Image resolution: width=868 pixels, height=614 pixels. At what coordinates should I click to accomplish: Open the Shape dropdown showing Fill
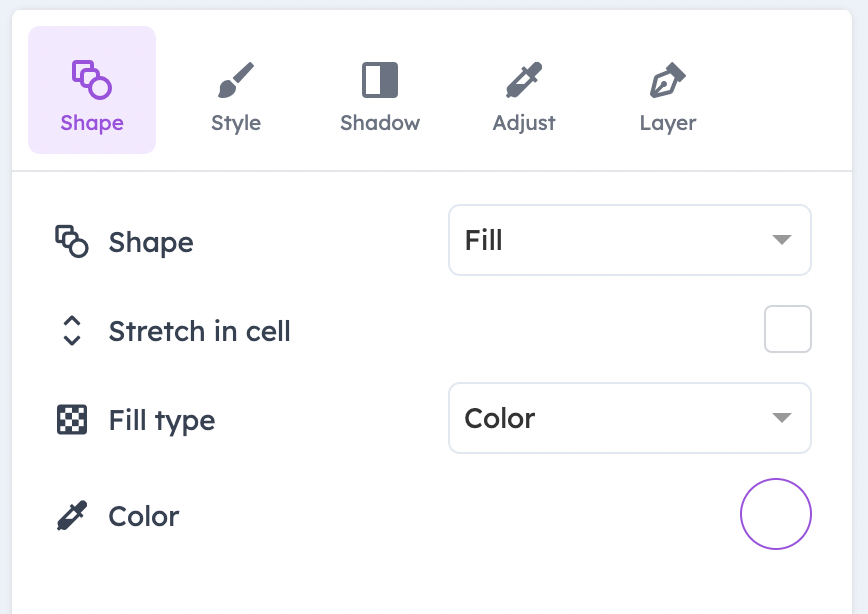[x=630, y=240]
